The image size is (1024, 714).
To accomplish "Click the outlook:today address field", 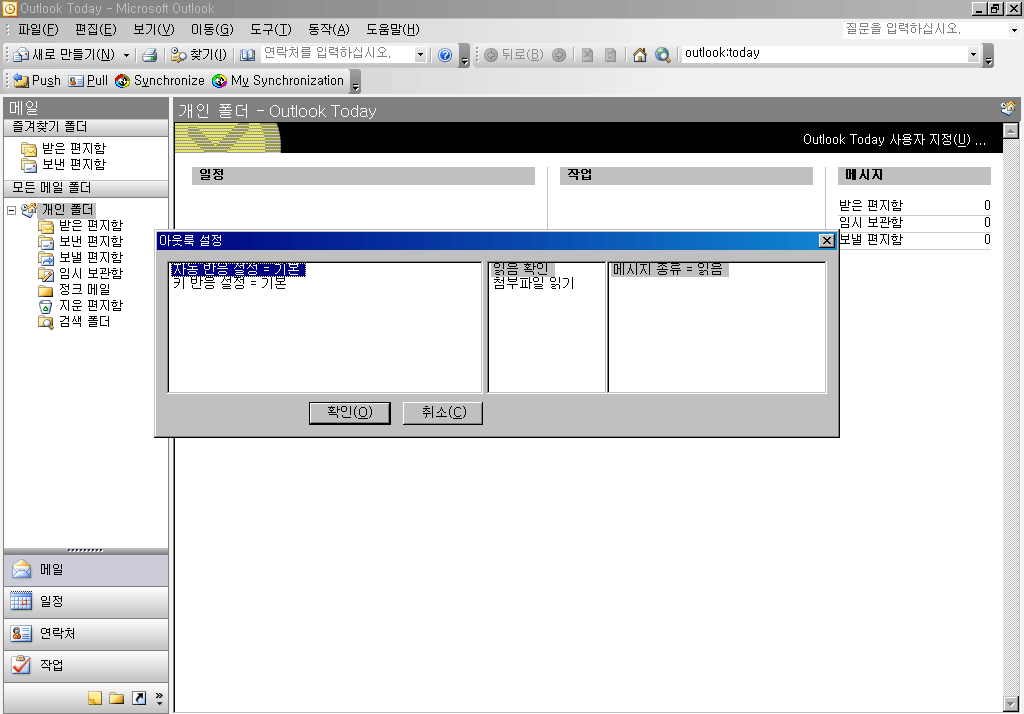I will (x=825, y=54).
